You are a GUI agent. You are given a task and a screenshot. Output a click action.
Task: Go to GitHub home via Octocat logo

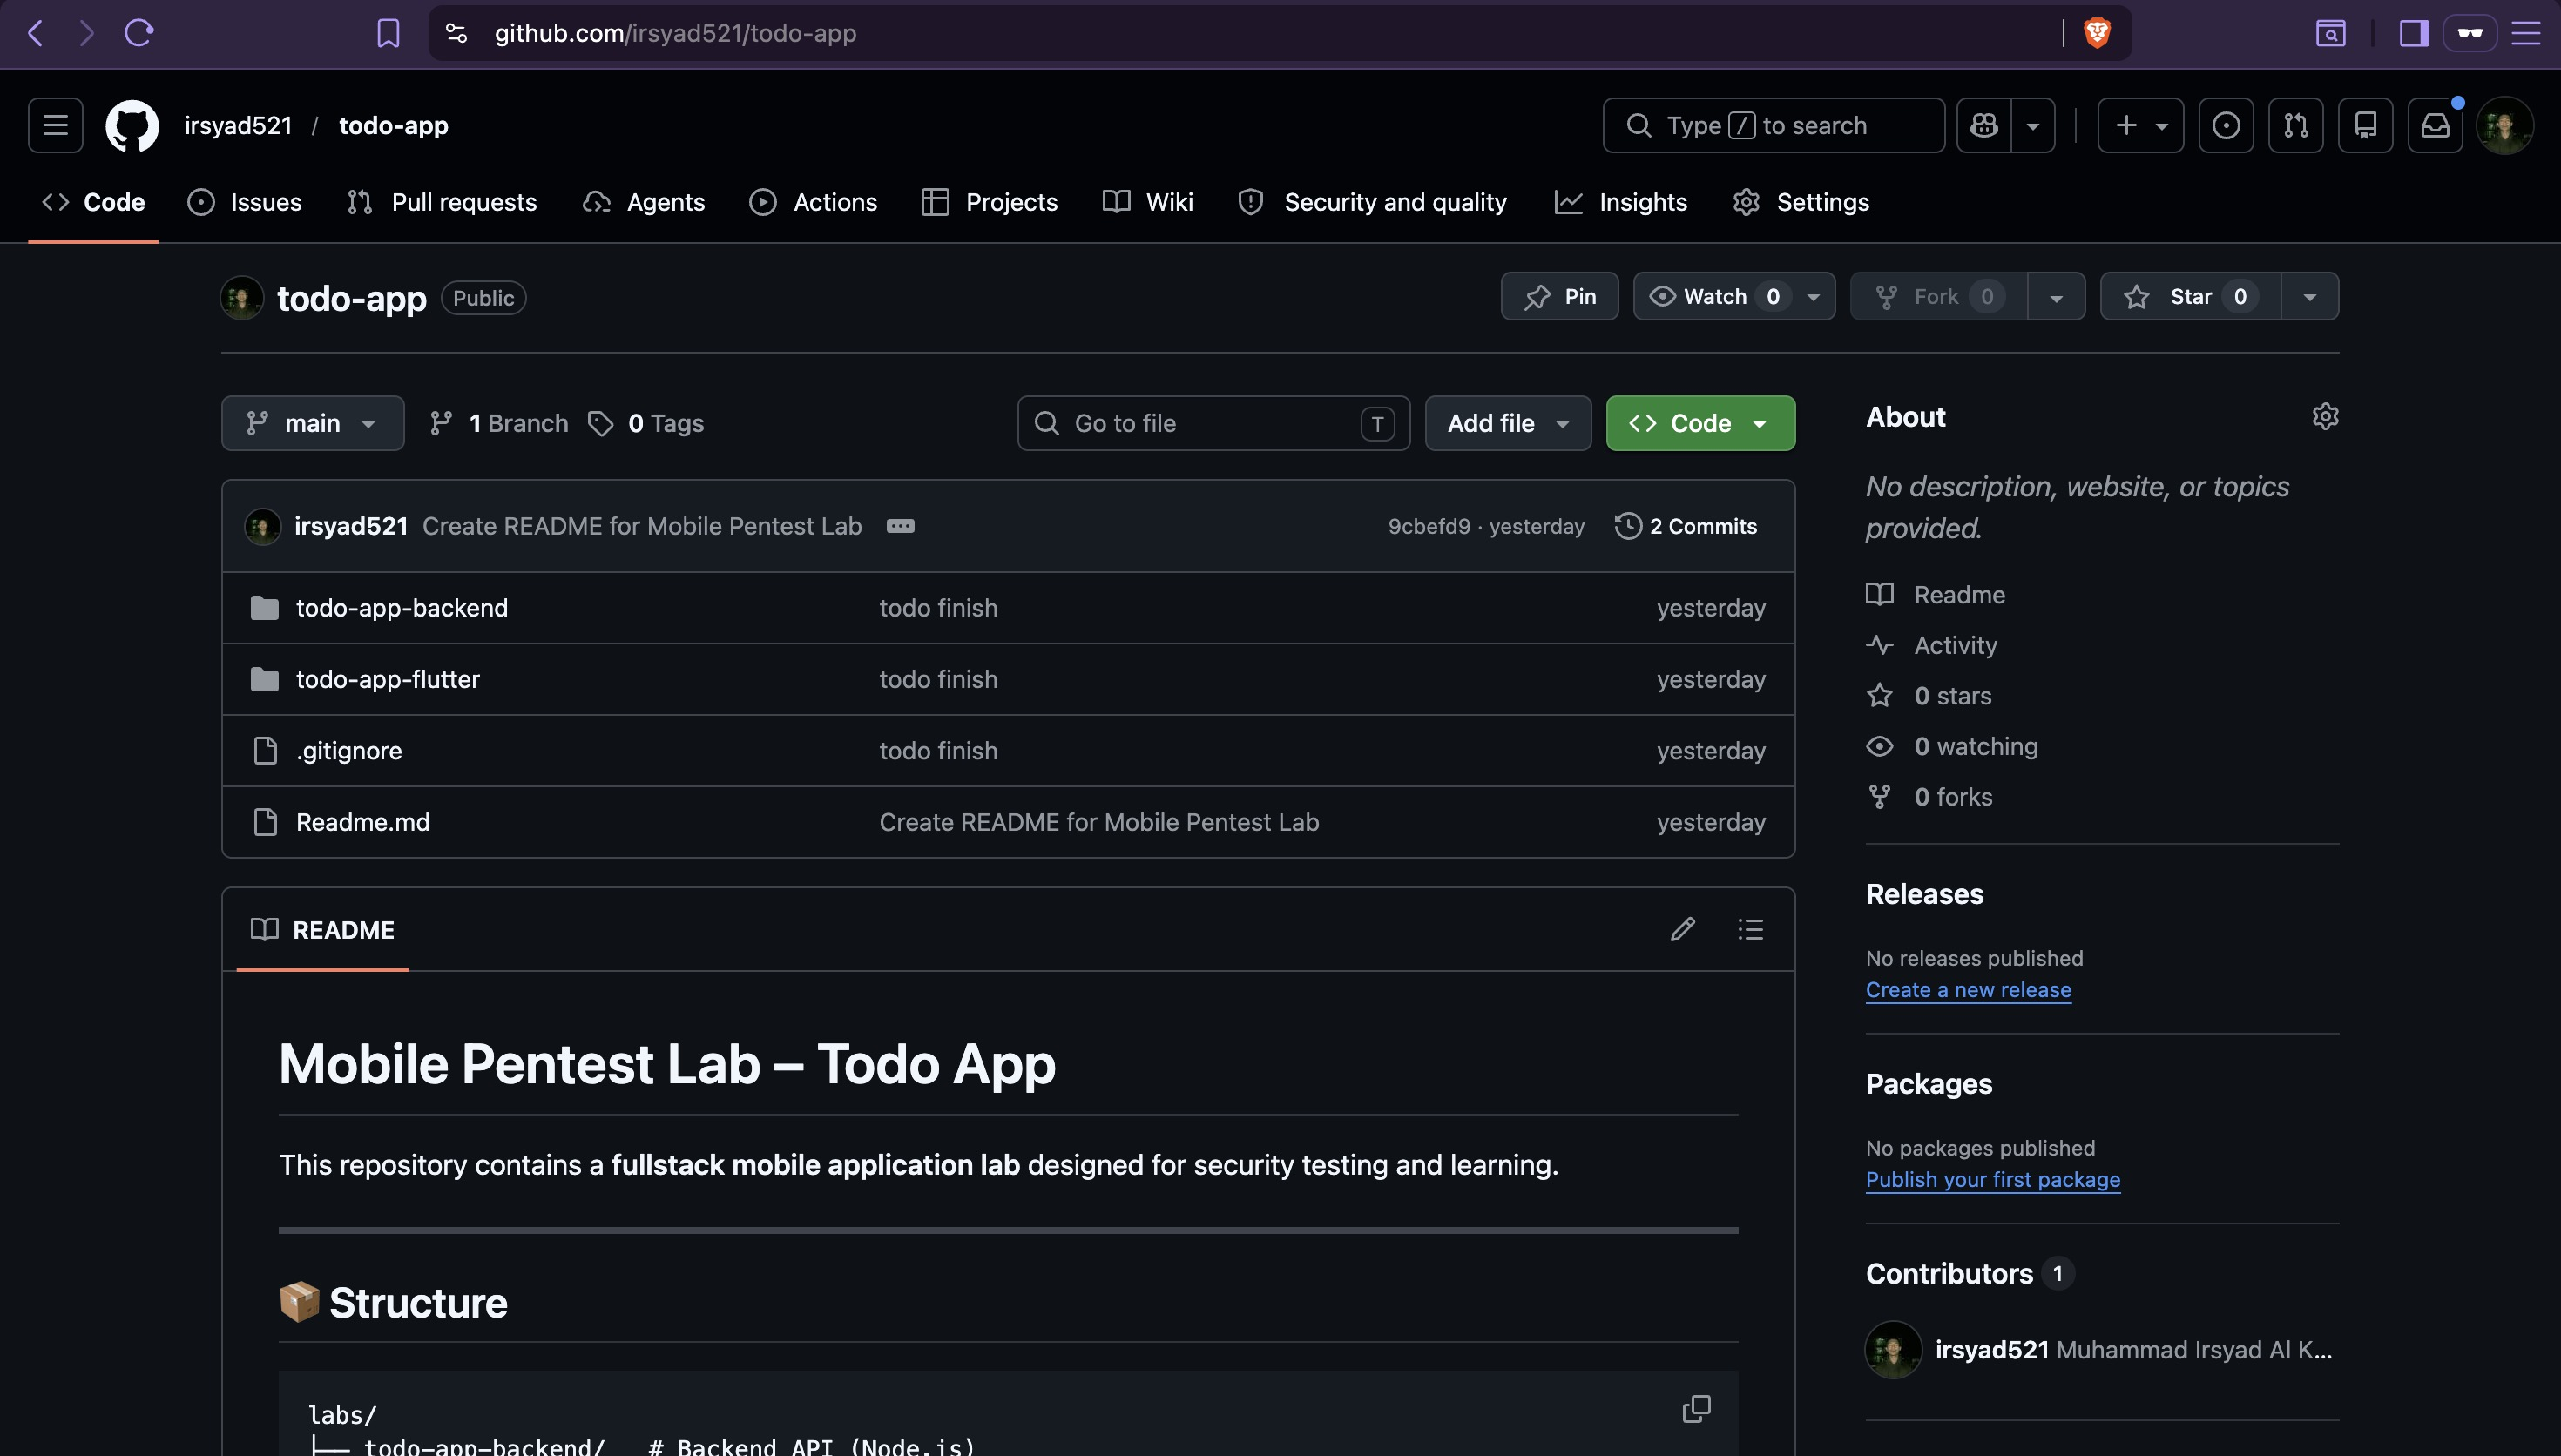click(132, 125)
